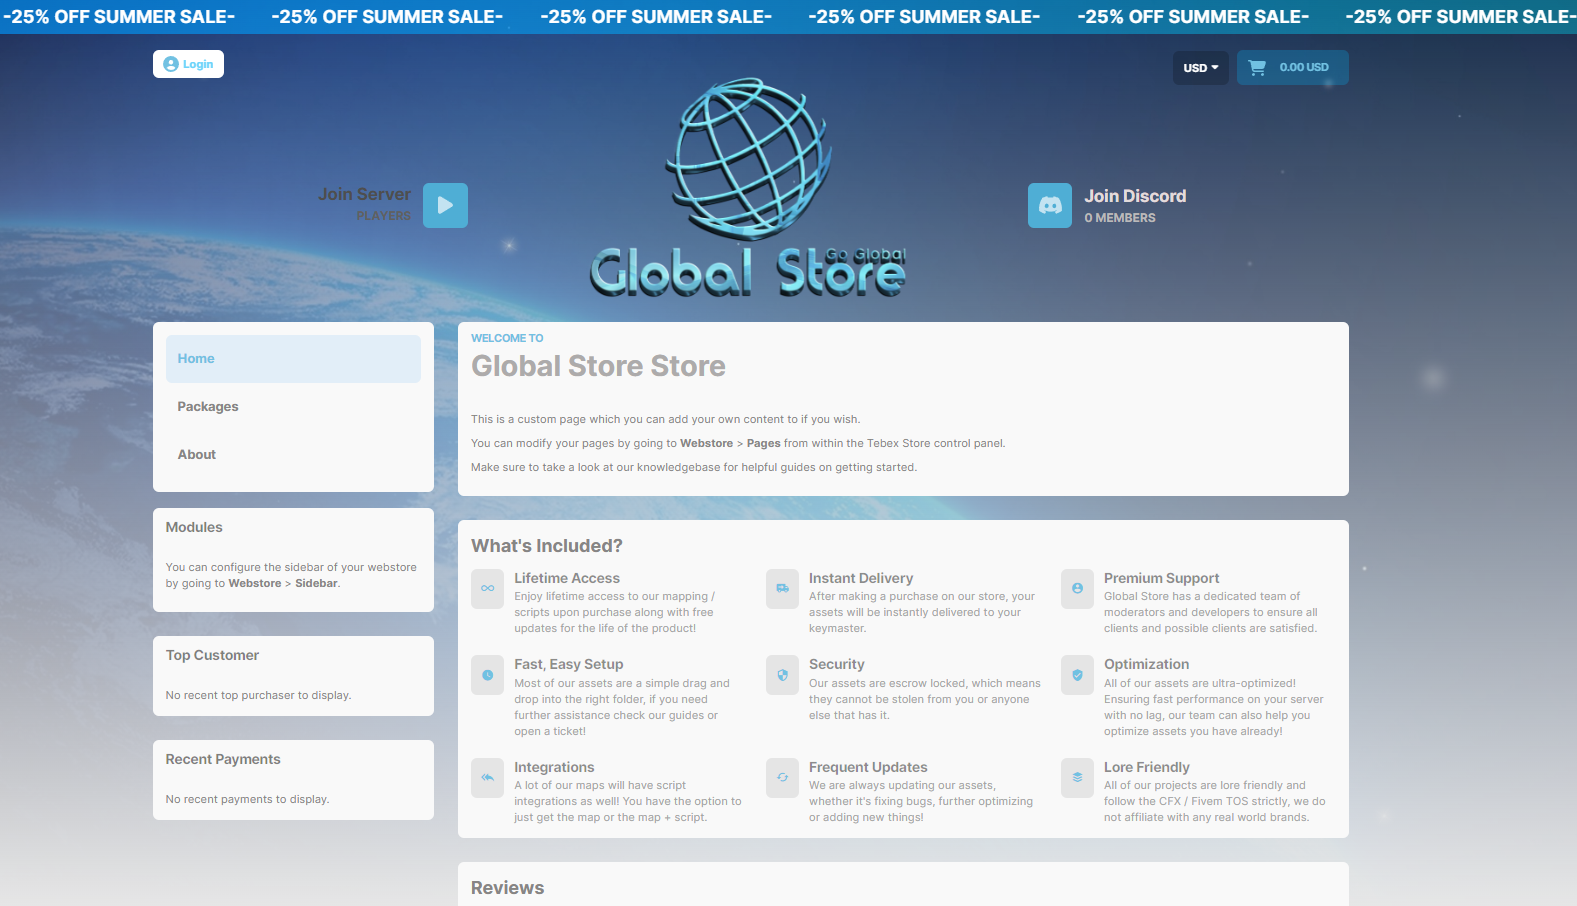Click the Join Server text link

364,194
